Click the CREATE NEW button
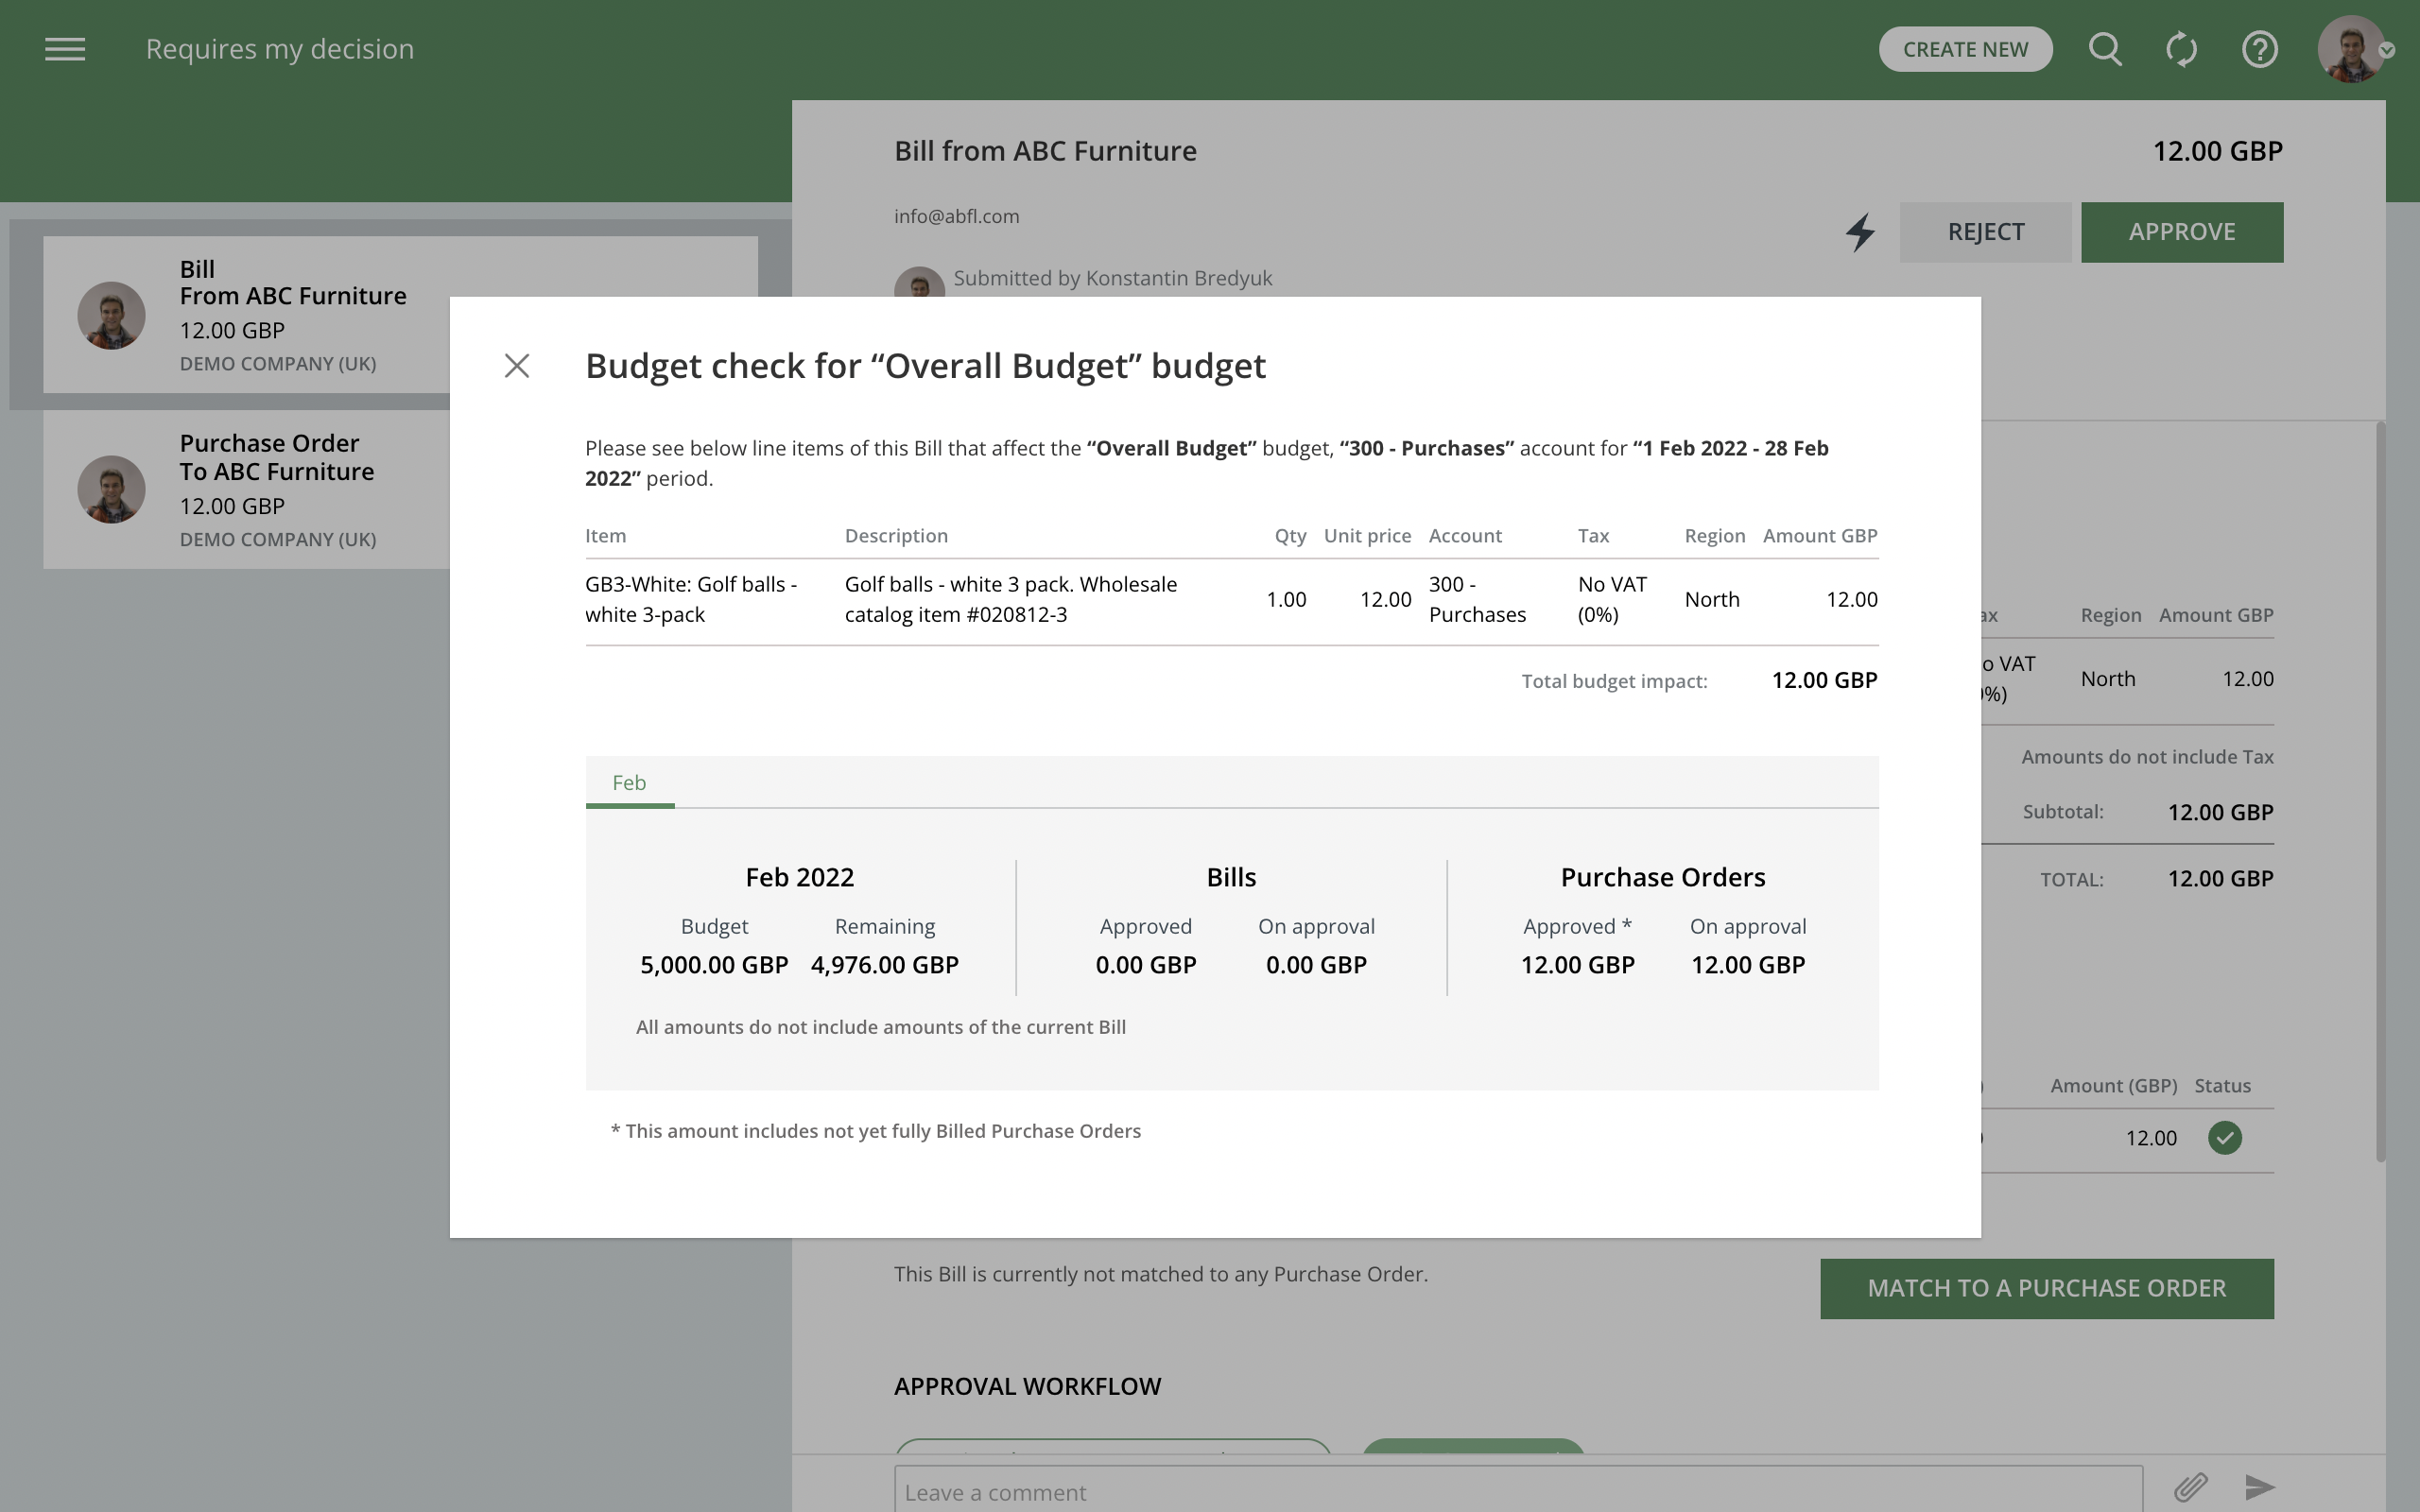Viewport: 2420px width, 1512px height. point(1964,48)
